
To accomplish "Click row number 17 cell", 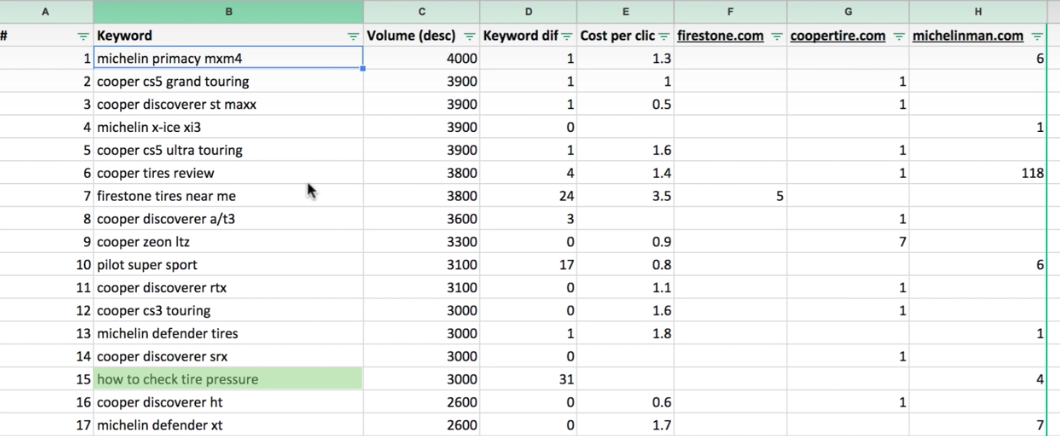I will tap(46, 425).
